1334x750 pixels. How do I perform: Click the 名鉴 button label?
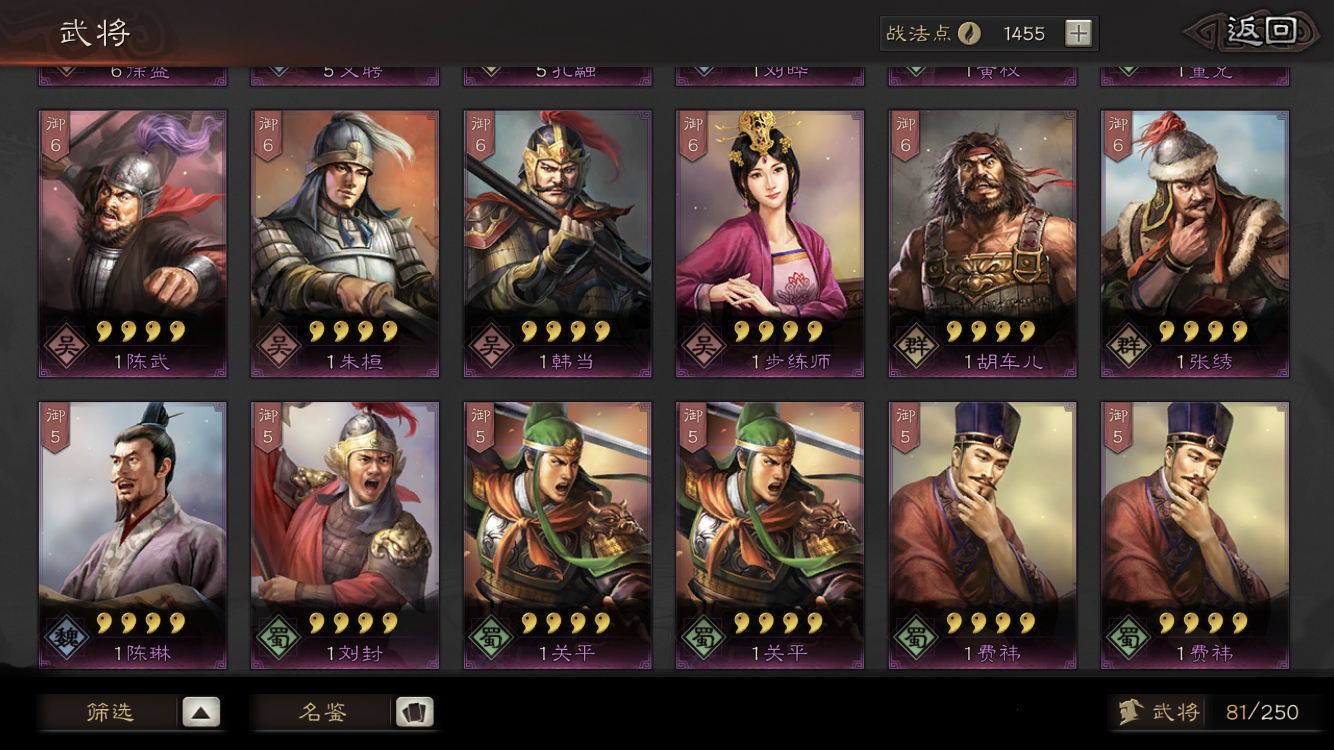pyautogui.click(x=323, y=713)
